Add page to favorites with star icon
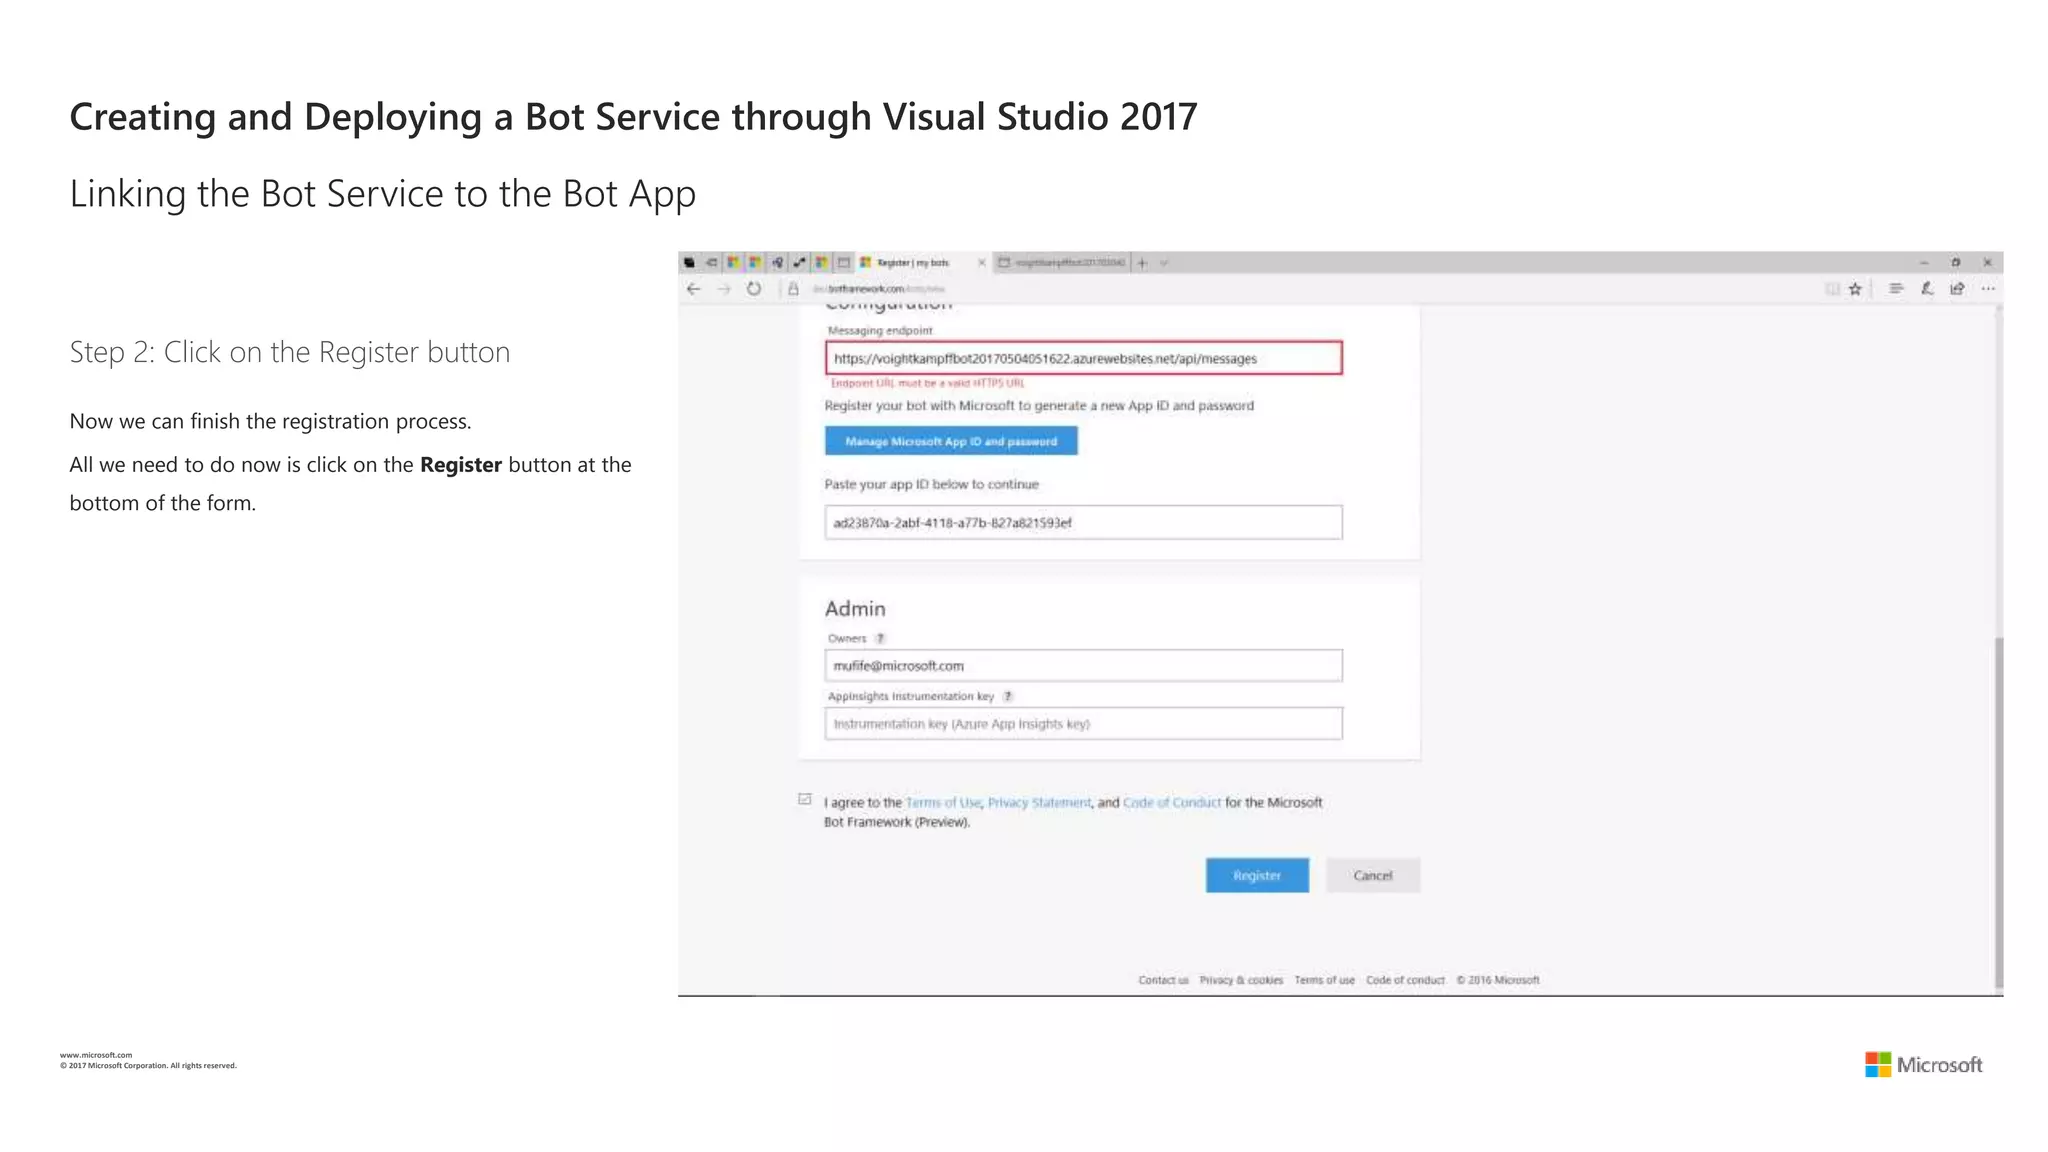2048x1152 pixels. (1855, 289)
